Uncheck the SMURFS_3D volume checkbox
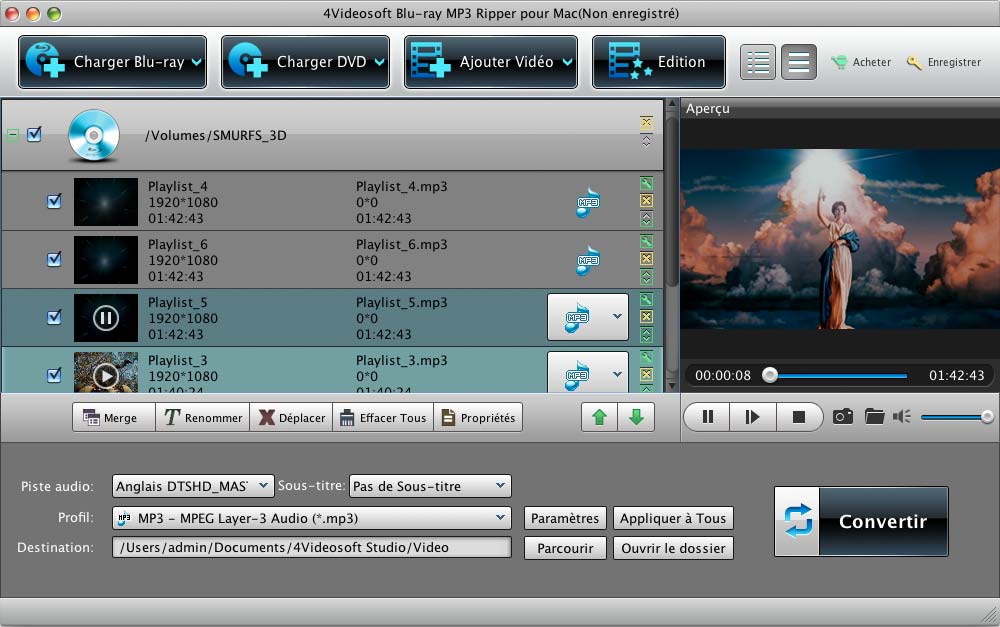 34,134
